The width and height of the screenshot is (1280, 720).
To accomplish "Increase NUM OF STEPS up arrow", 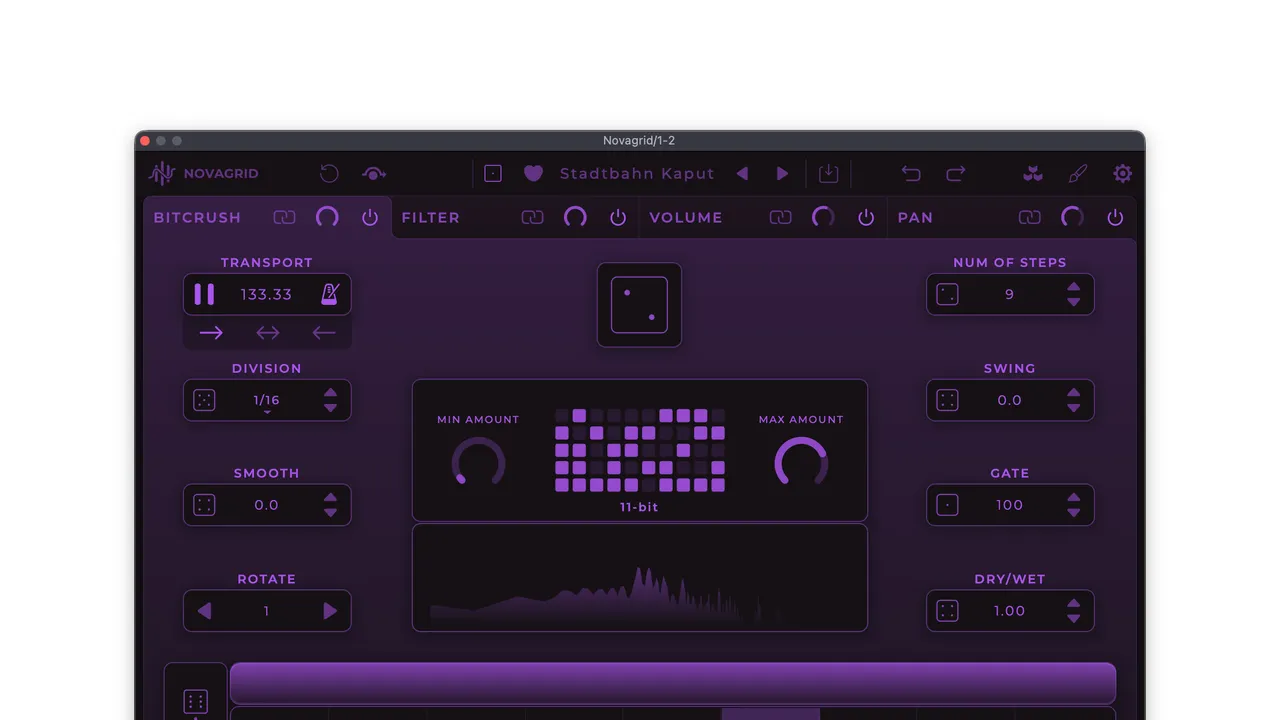I will (1073, 287).
